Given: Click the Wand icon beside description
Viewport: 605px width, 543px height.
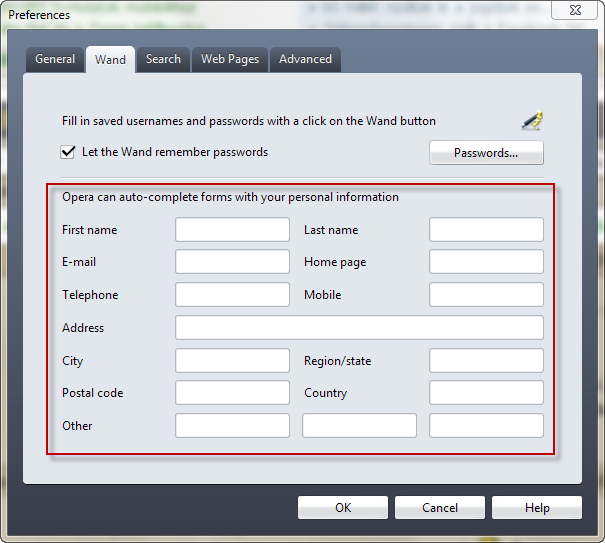Looking at the screenshot, I should (x=533, y=120).
